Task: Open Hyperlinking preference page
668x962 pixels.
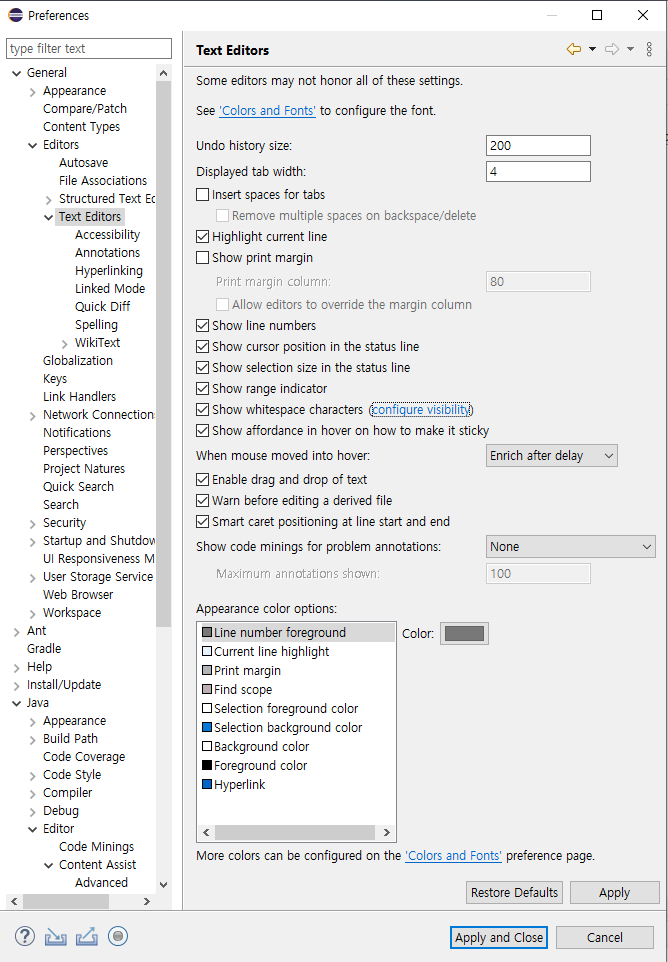Action: click(109, 271)
